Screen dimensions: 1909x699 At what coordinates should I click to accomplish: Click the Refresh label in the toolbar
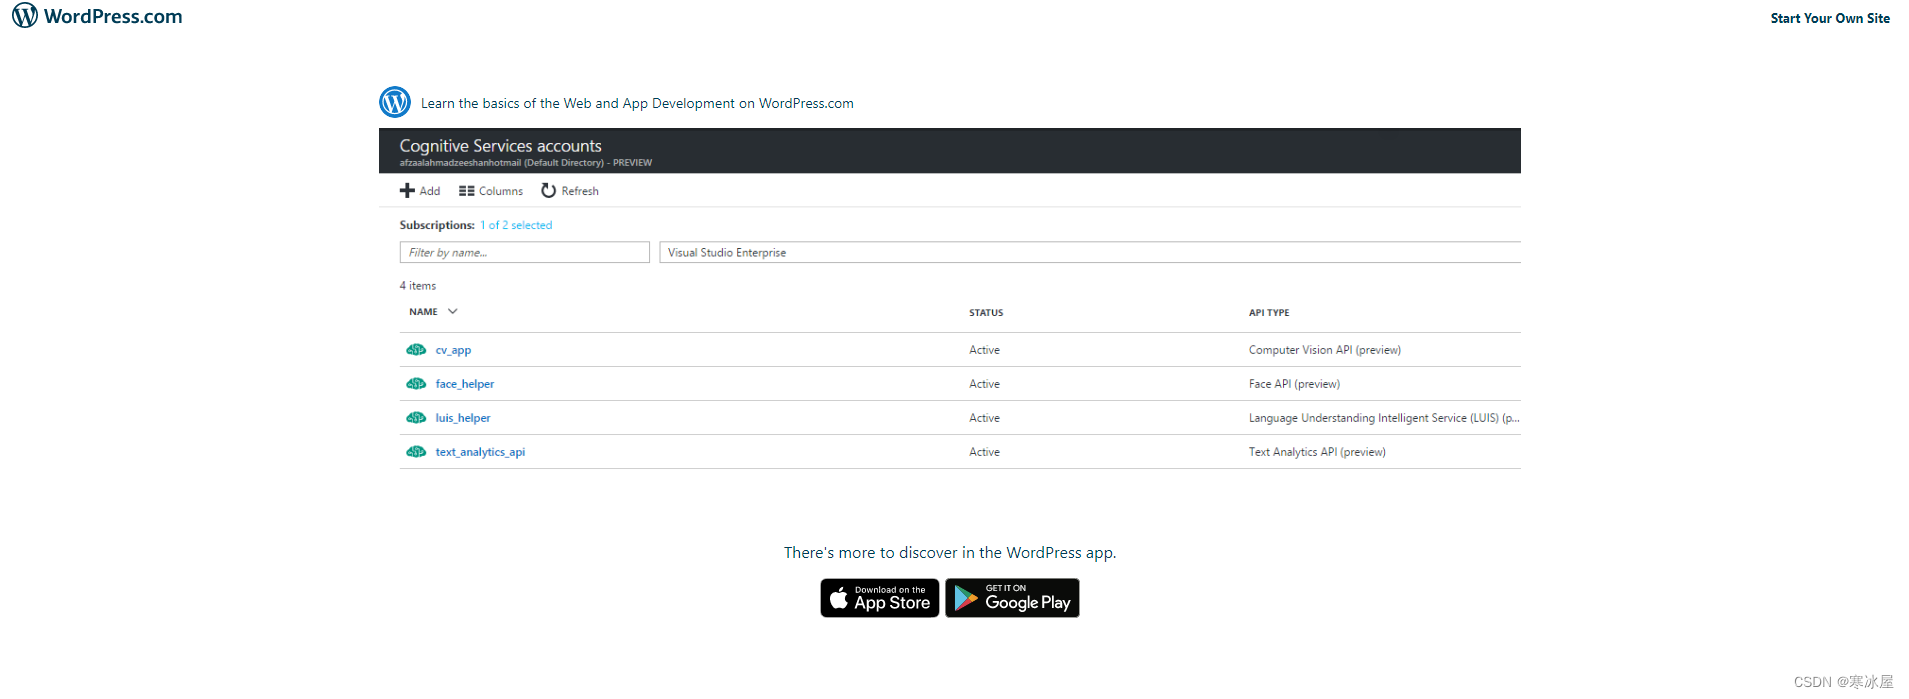tap(580, 191)
